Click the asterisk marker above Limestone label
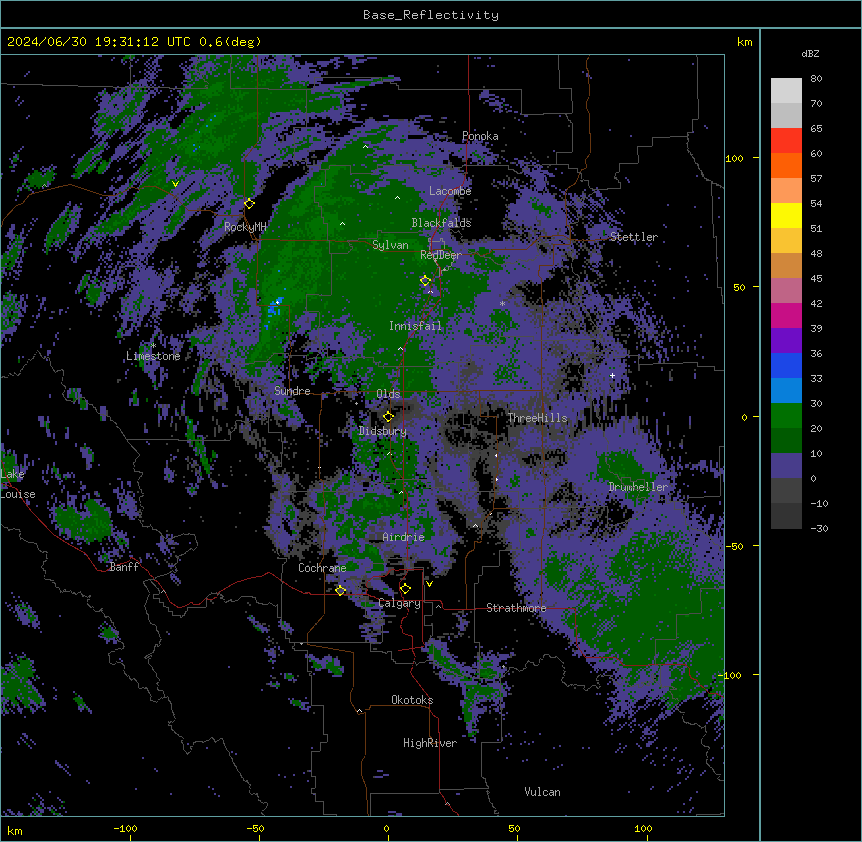 [x=153, y=345]
